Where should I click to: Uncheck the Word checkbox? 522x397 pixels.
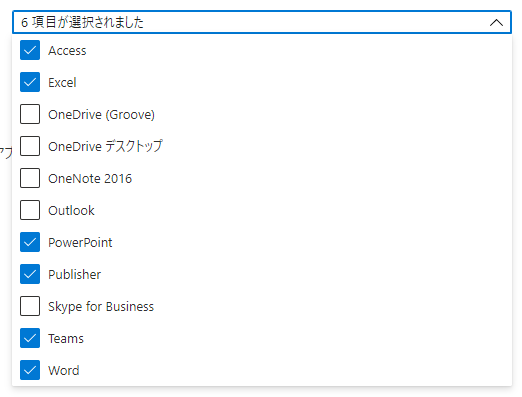pos(30,370)
